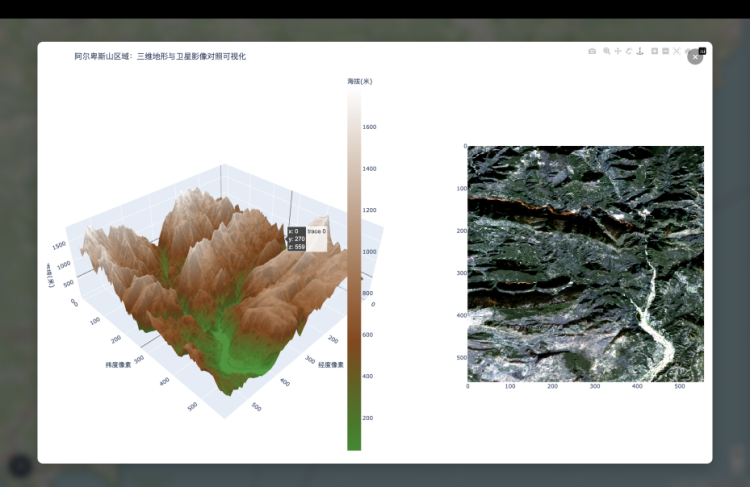The width and height of the screenshot is (750, 487).
Task: Click the hover tooltip showing z: 559
Action: [296, 239]
